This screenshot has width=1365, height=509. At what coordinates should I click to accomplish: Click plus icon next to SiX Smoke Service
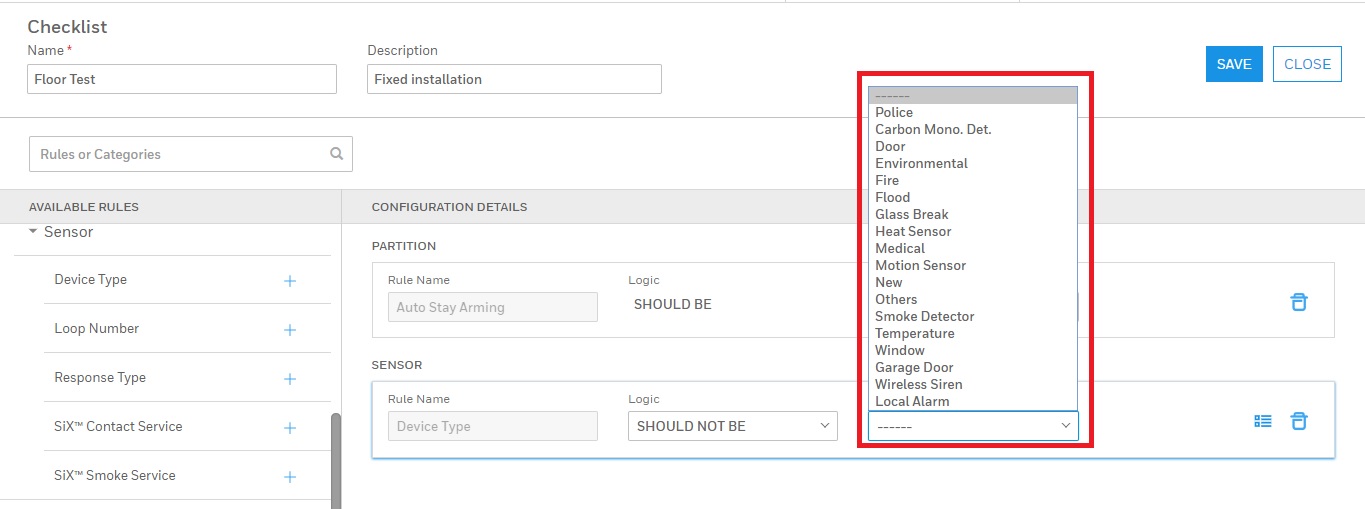coord(290,477)
